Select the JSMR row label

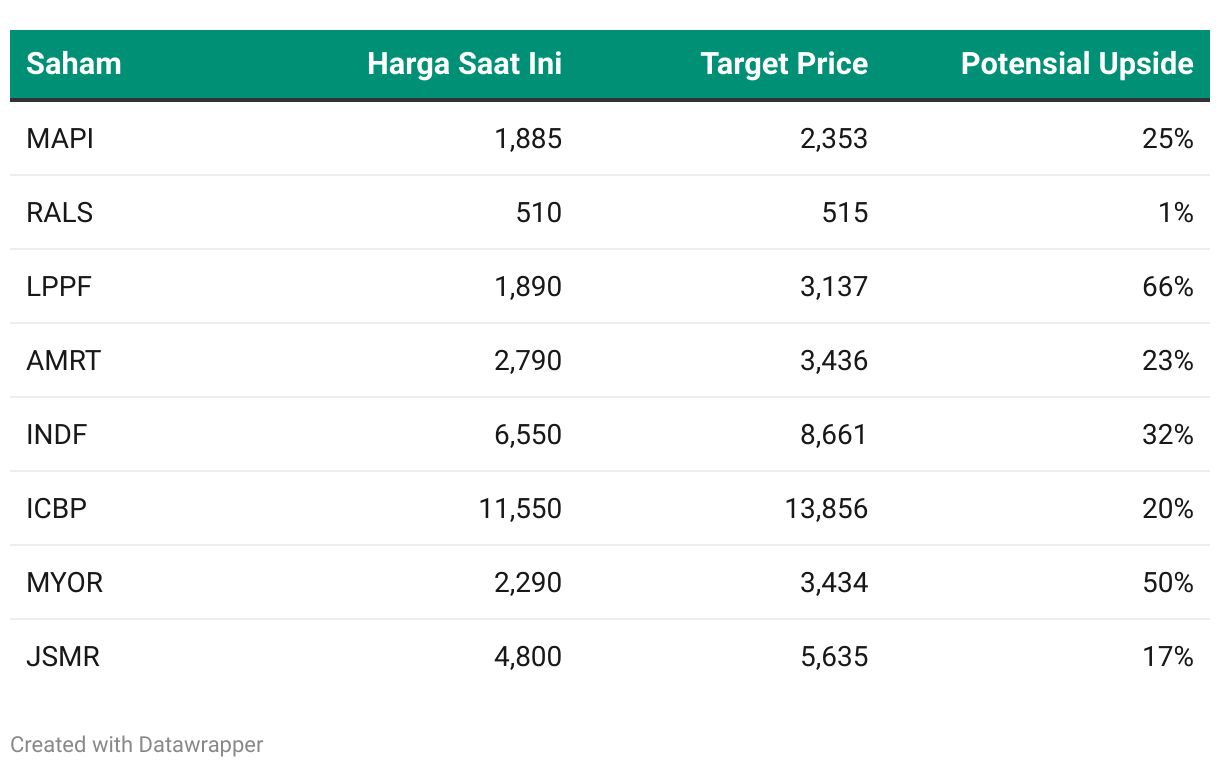point(63,657)
